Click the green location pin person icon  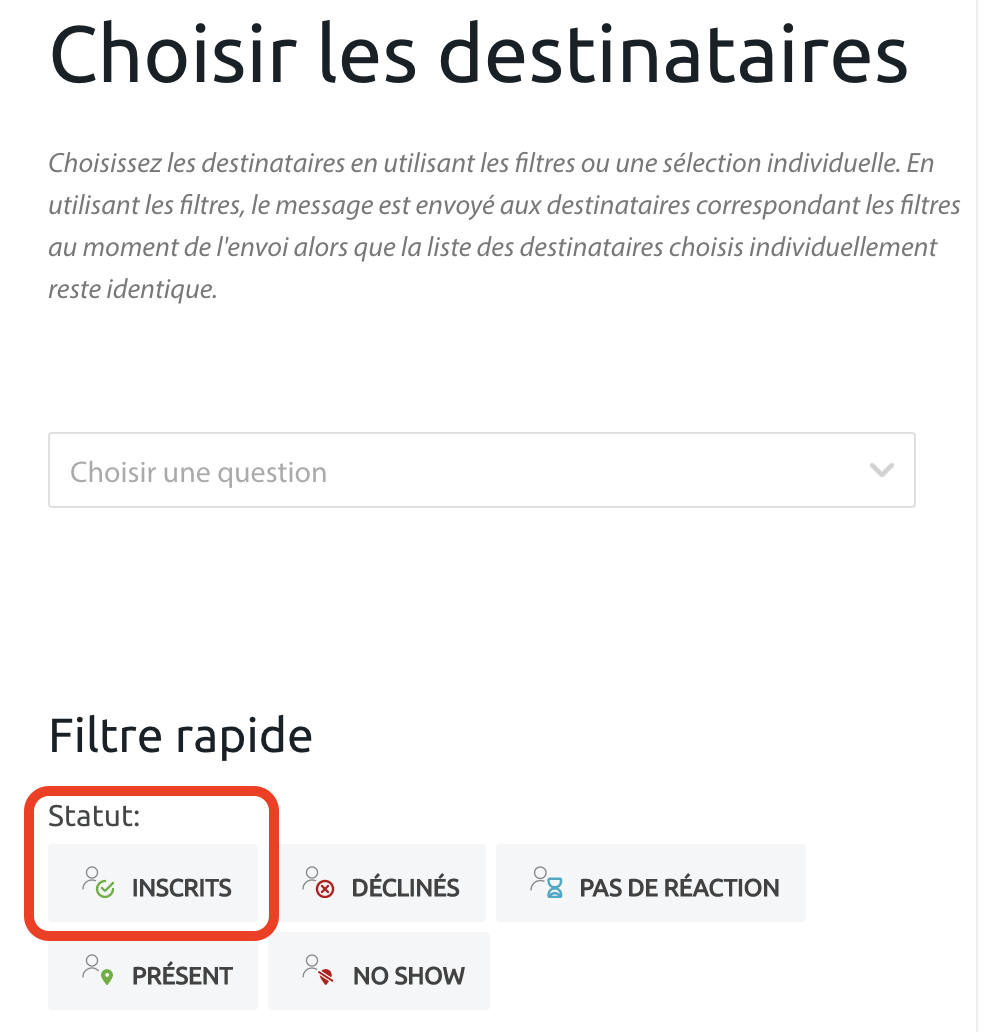(98, 971)
